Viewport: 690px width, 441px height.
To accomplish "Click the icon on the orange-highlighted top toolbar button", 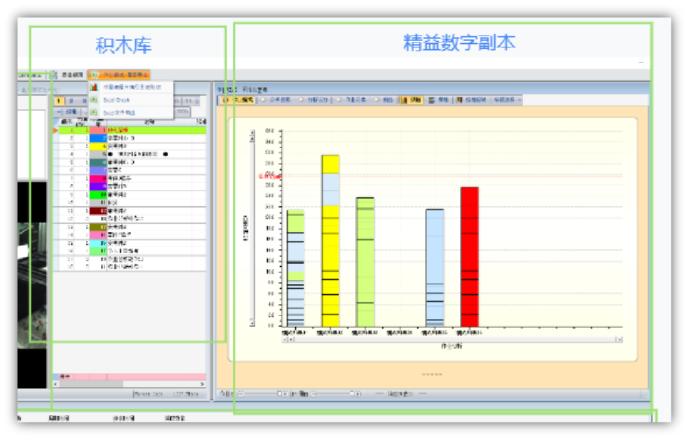I will (x=93, y=75).
